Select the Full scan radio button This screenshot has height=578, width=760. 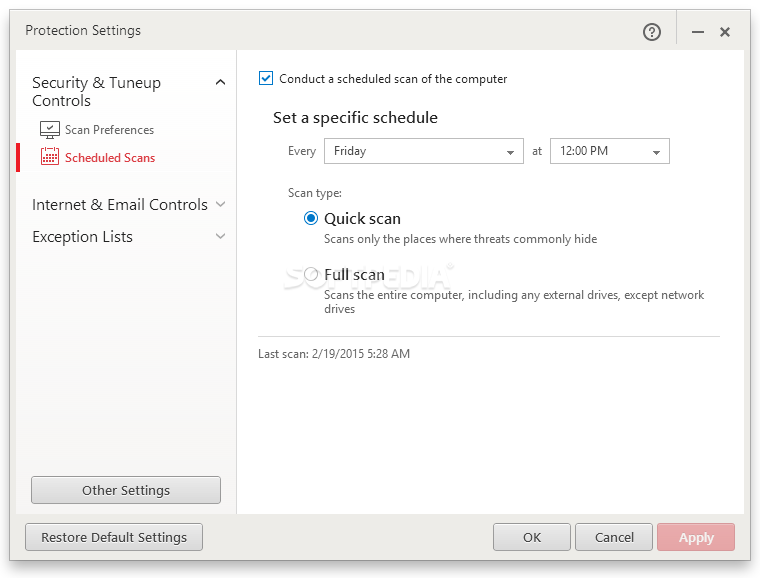click(x=311, y=275)
